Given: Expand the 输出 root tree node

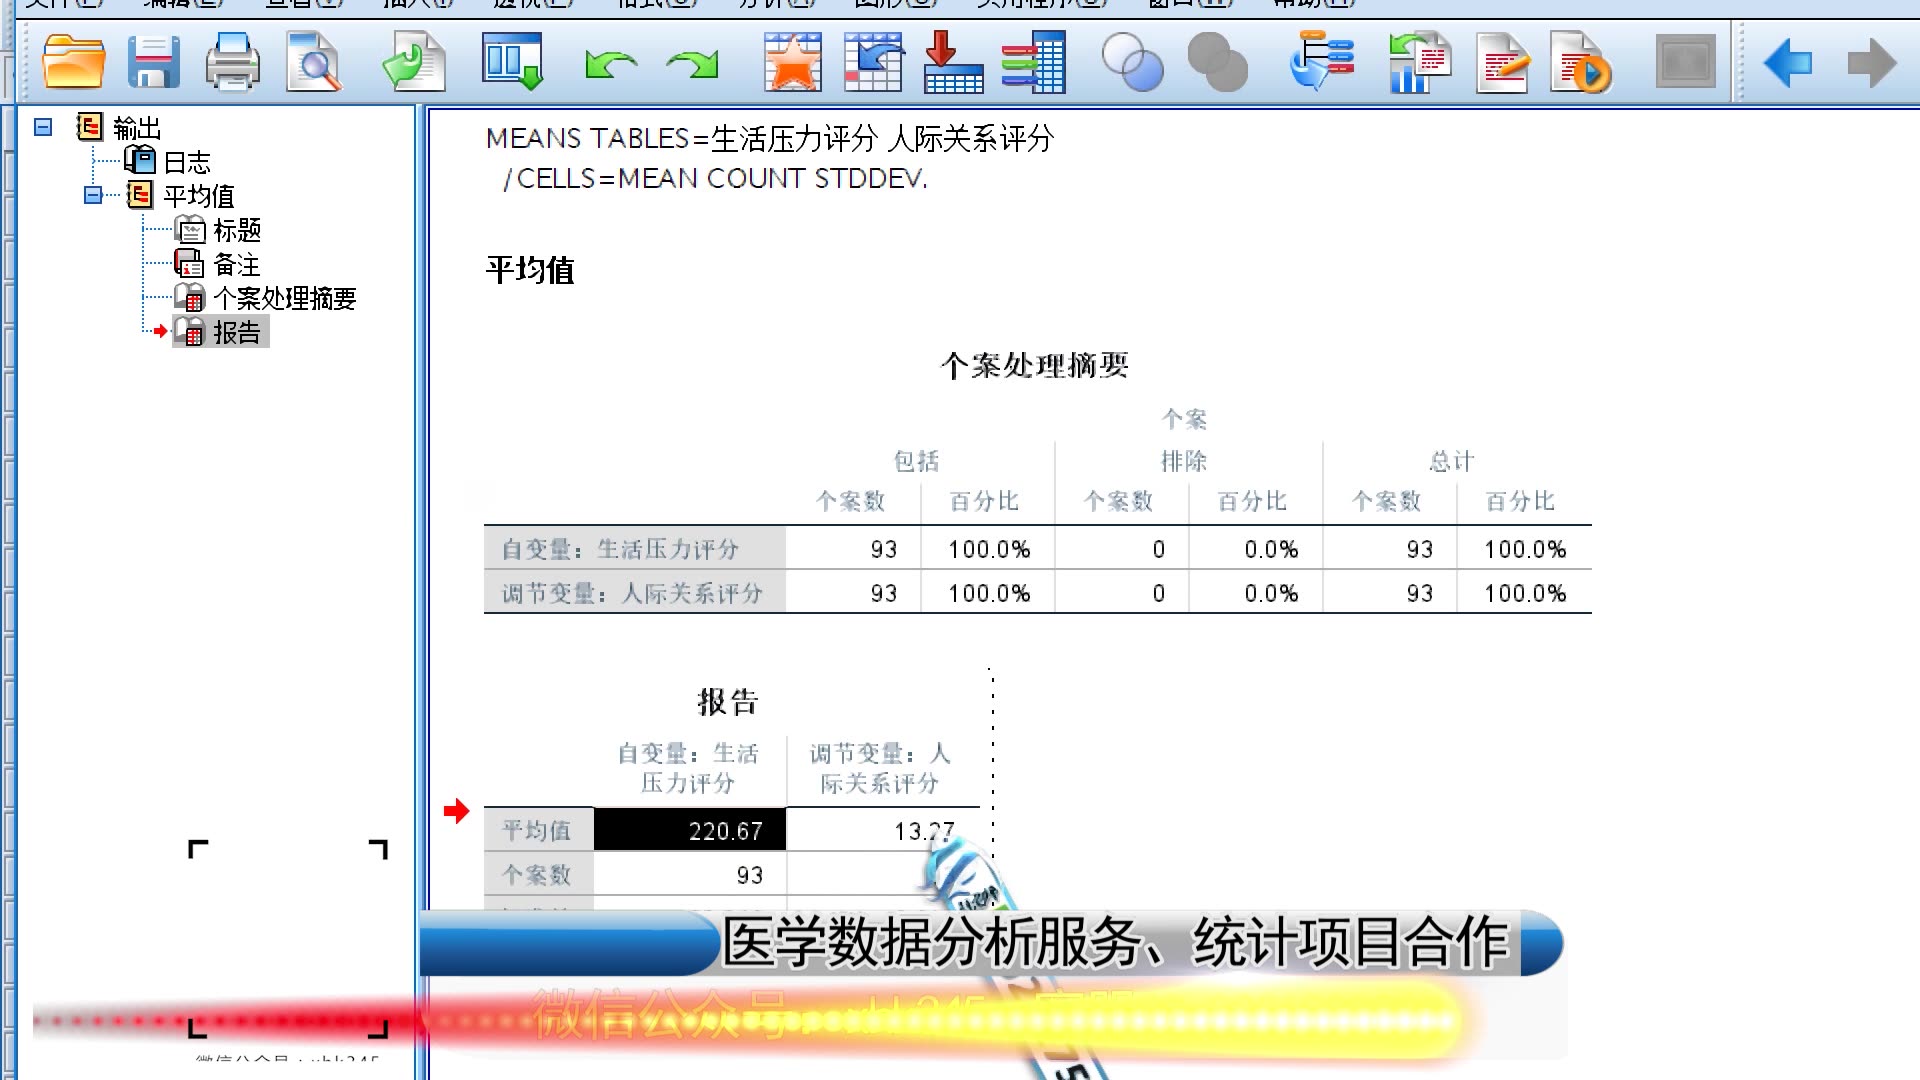Looking at the screenshot, I should click(42, 125).
